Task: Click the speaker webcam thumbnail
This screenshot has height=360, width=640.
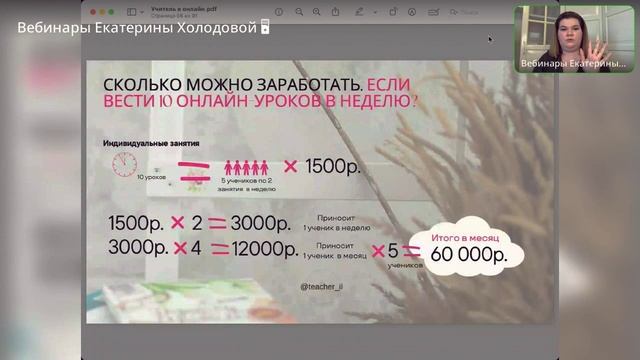Action: [574, 39]
